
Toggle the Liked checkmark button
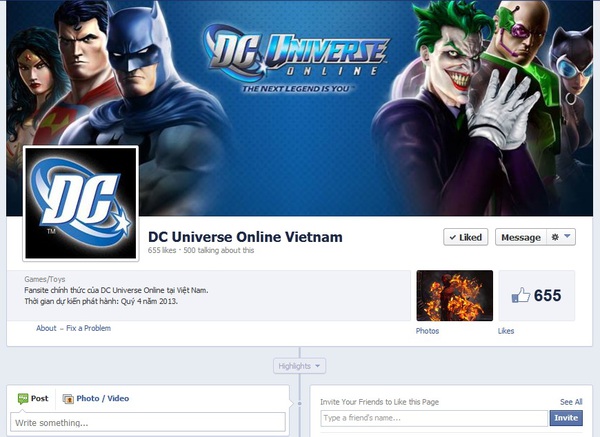click(466, 237)
